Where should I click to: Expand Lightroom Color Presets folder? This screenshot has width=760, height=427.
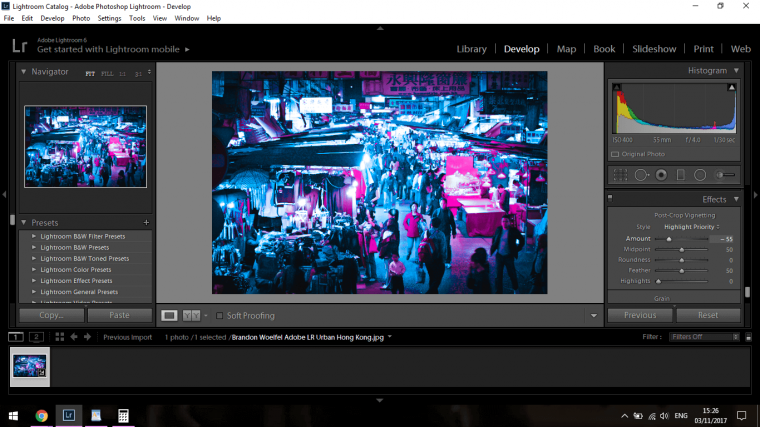click(34, 270)
